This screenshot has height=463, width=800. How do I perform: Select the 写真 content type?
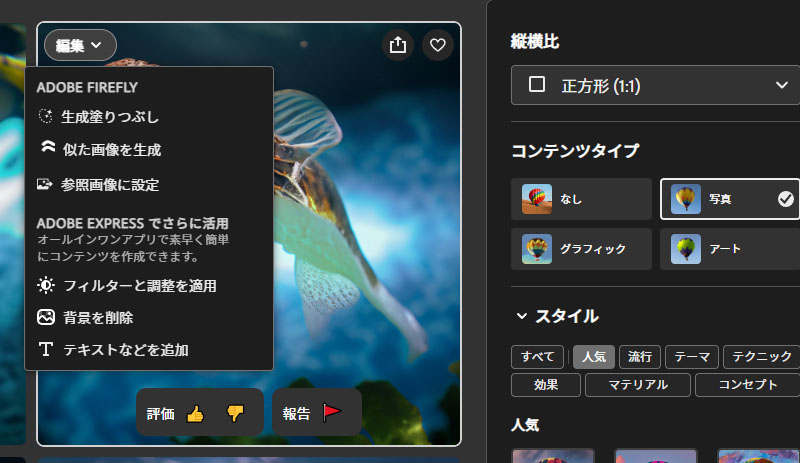(x=730, y=199)
